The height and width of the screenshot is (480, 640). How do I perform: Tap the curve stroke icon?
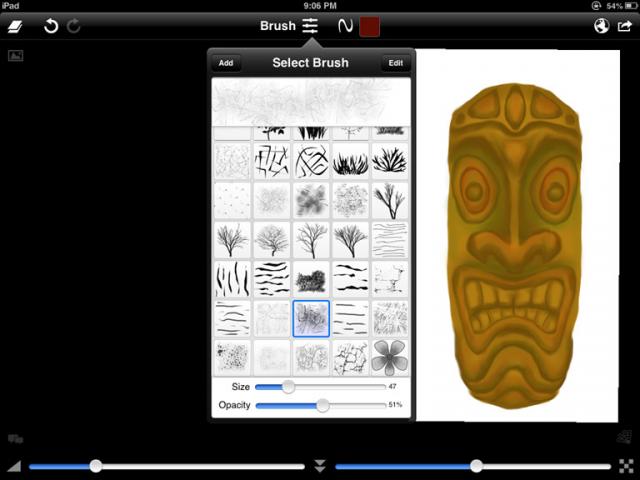point(345,26)
